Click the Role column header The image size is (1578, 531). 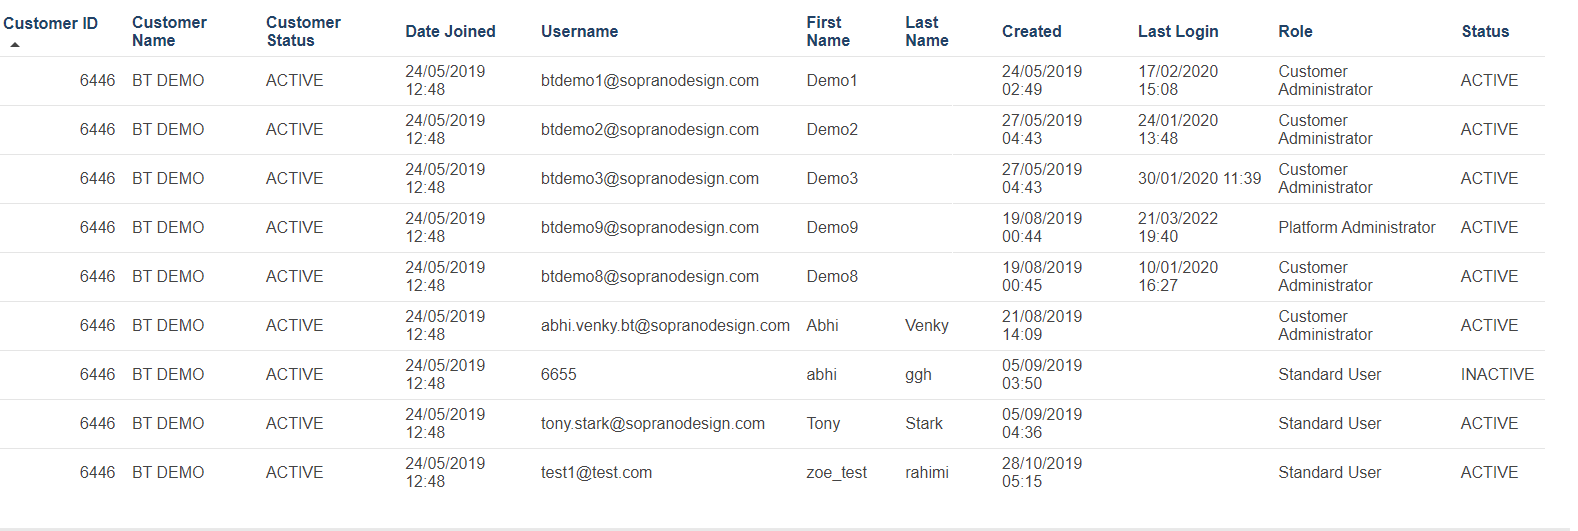(x=1295, y=31)
